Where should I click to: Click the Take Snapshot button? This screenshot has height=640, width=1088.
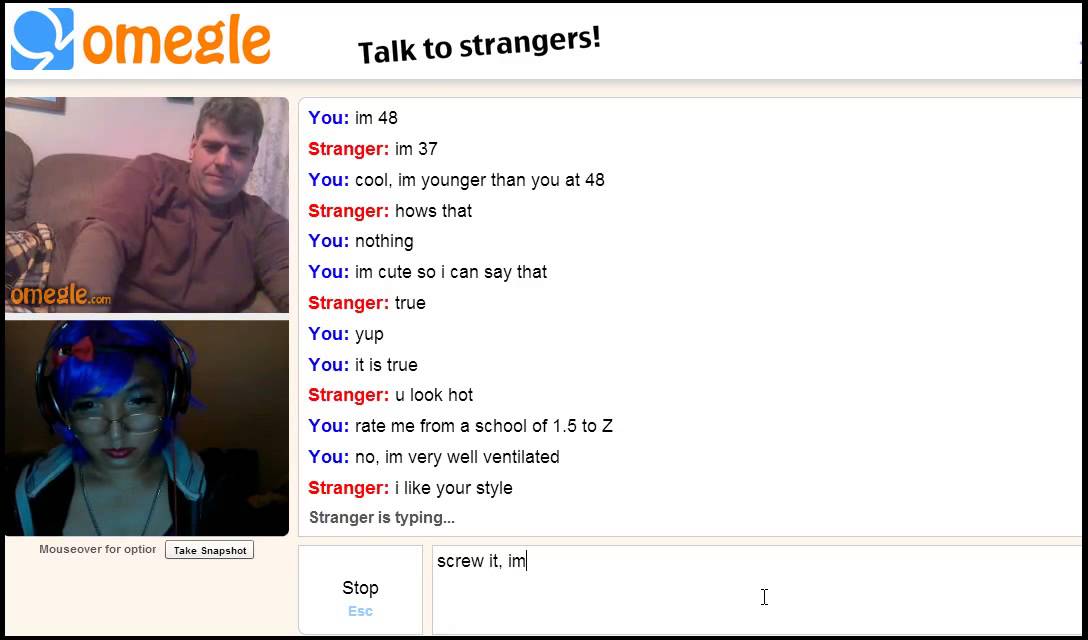tap(210, 550)
